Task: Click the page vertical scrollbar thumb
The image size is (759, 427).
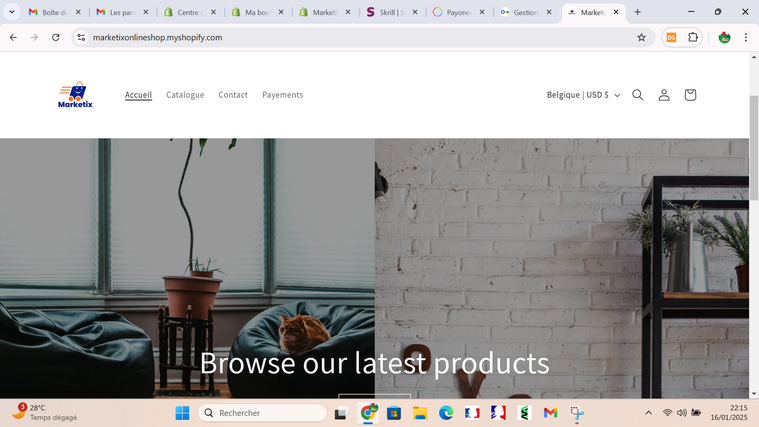Action: pyautogui.click(x=754, y=148)
